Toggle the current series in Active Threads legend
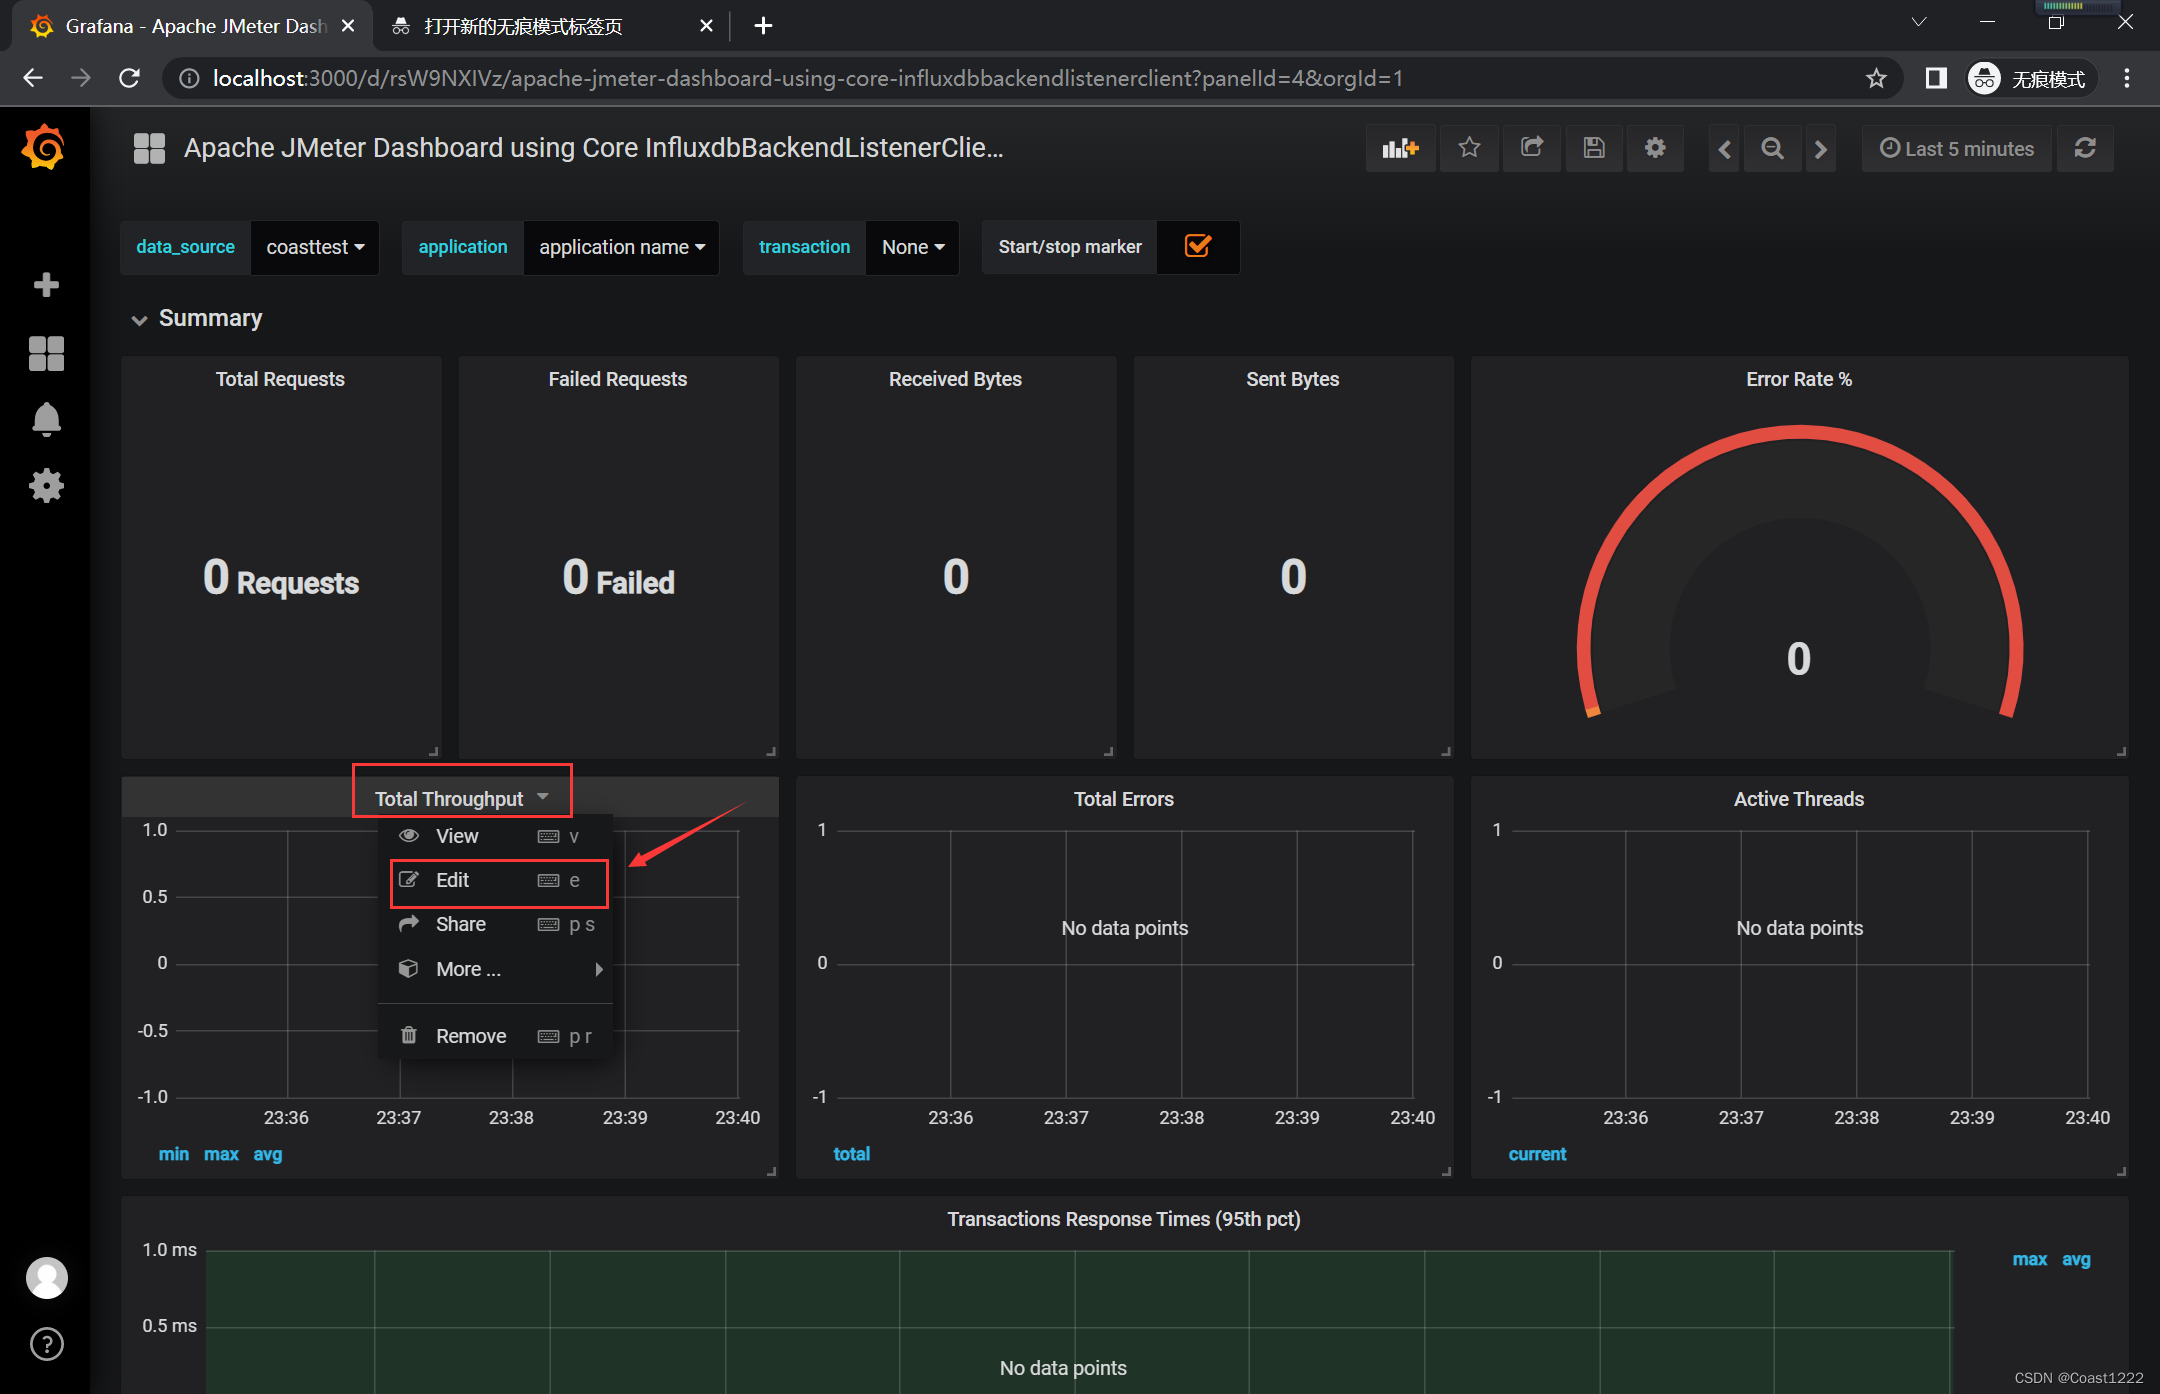 click(x=1537, y=1154)
